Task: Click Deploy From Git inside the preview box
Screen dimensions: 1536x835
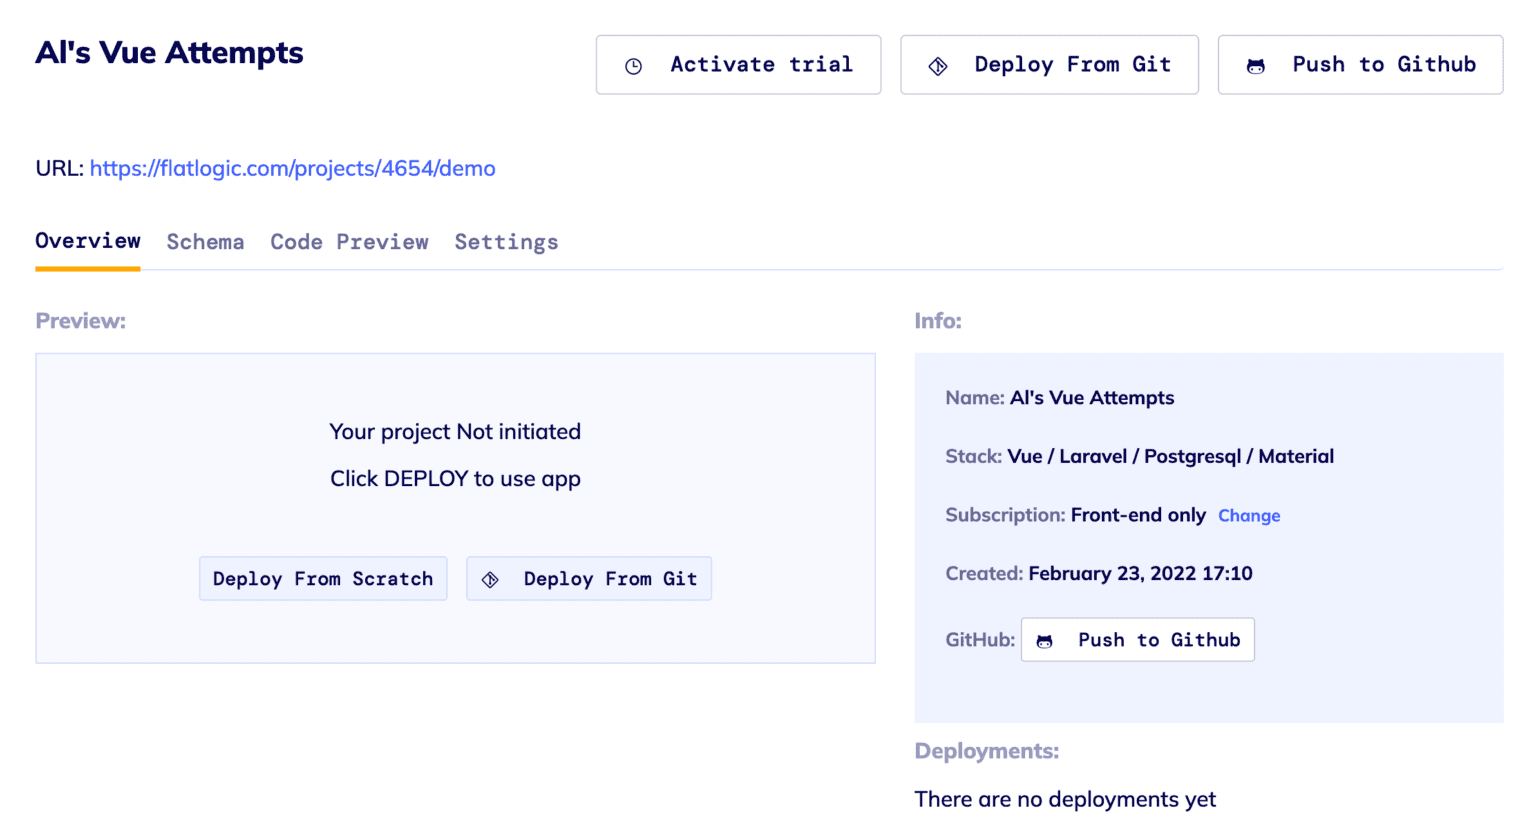Action: (589, 578)
